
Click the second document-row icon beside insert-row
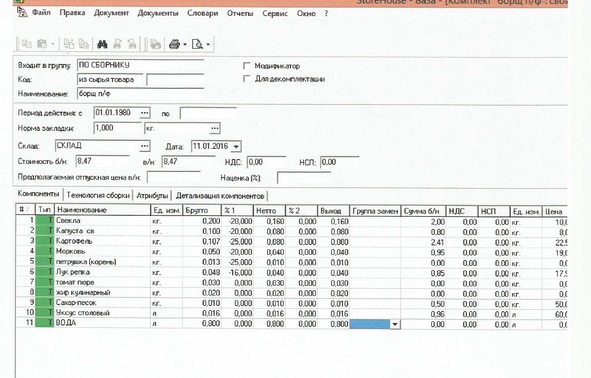[x=84, y=44]
